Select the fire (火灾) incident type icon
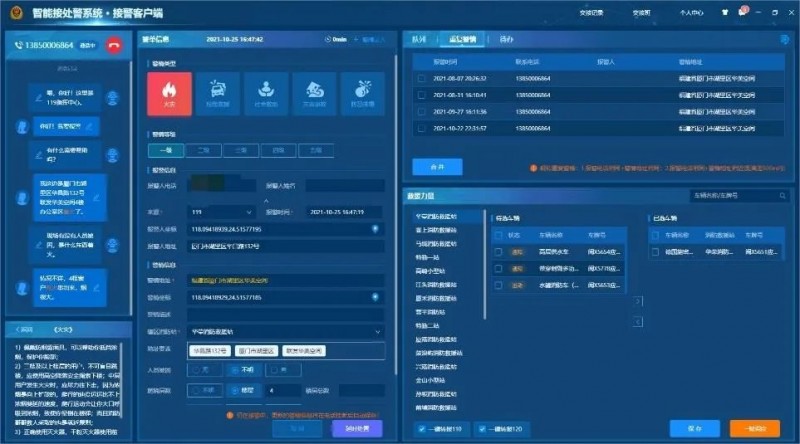 click(169, 92)
